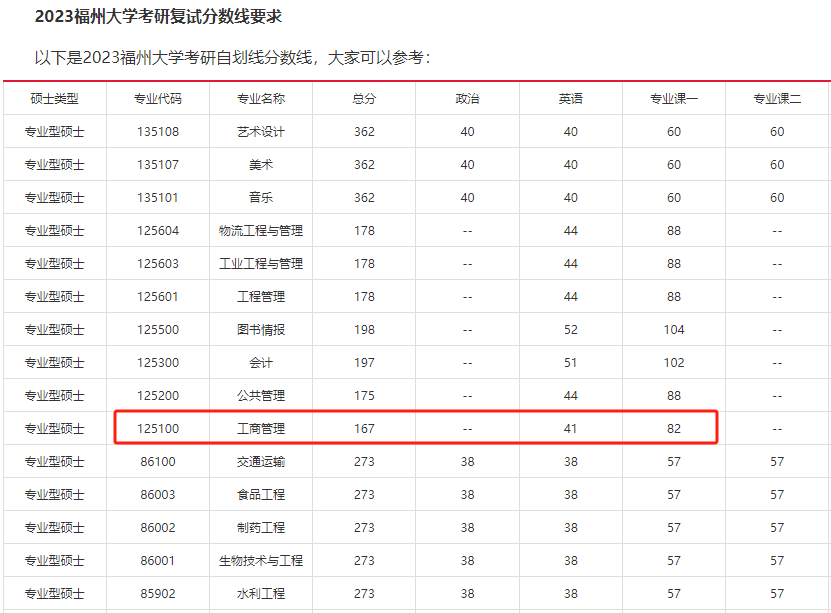Select the major name 水利工程
This screenshot has height=613, width=831.
[x=261, y=593]
